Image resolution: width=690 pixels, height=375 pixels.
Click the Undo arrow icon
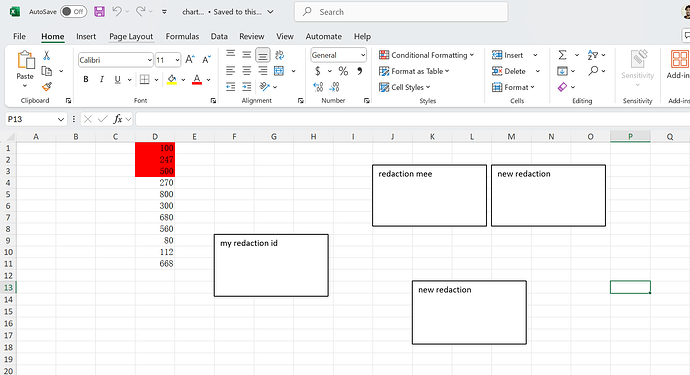tap(117, 11)
